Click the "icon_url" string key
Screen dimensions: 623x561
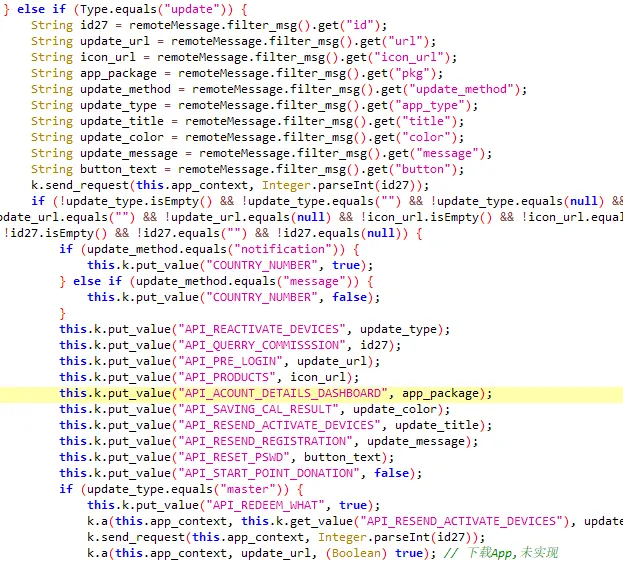coord(411,57)
